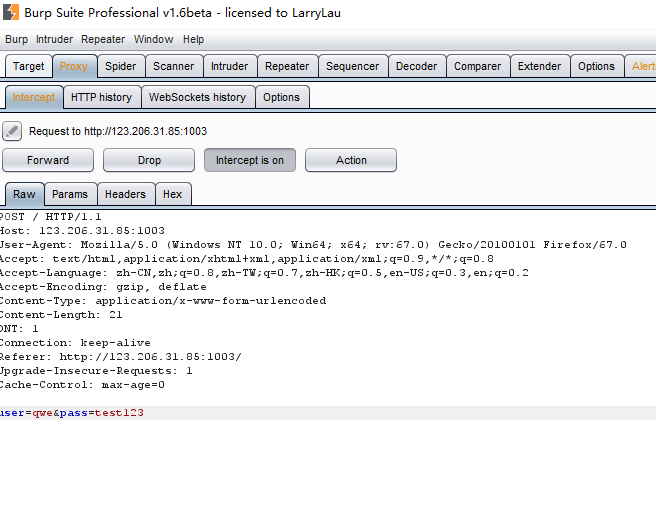This screenshot has width=656, height=515.
Task: Open the Window menu
Action: coord(154,39)
